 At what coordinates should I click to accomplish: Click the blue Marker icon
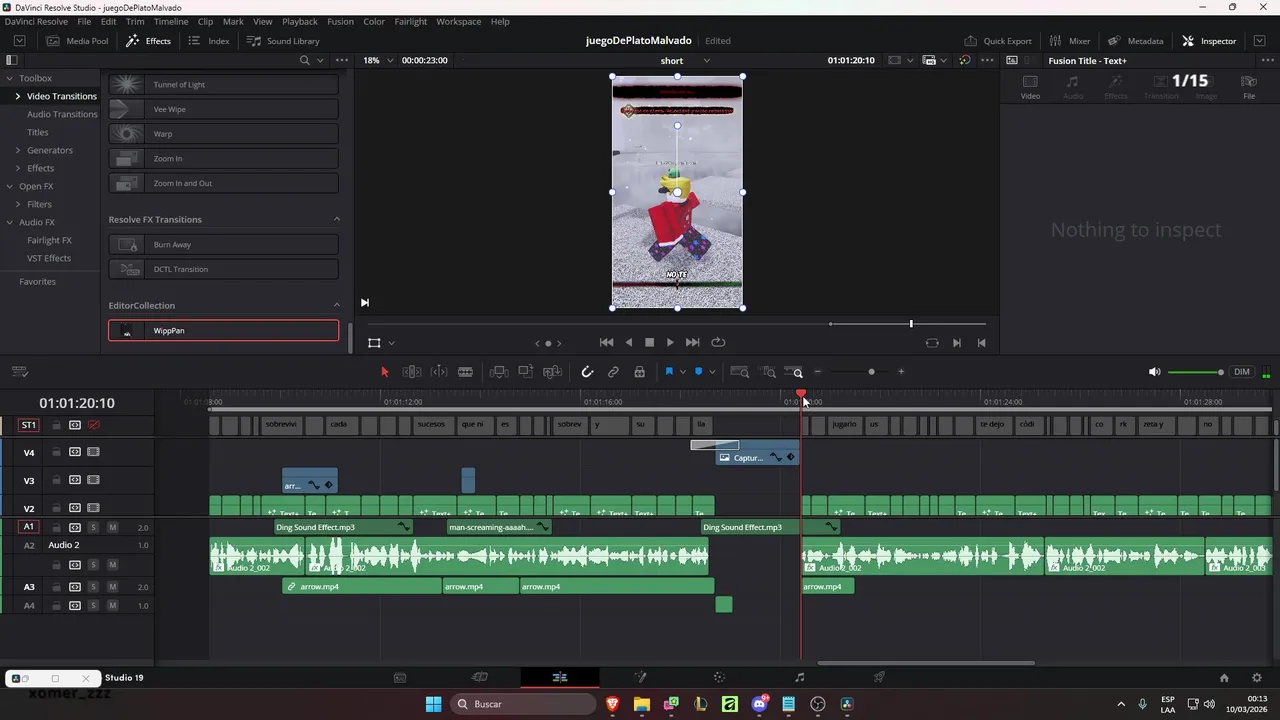tap(698, 372)
